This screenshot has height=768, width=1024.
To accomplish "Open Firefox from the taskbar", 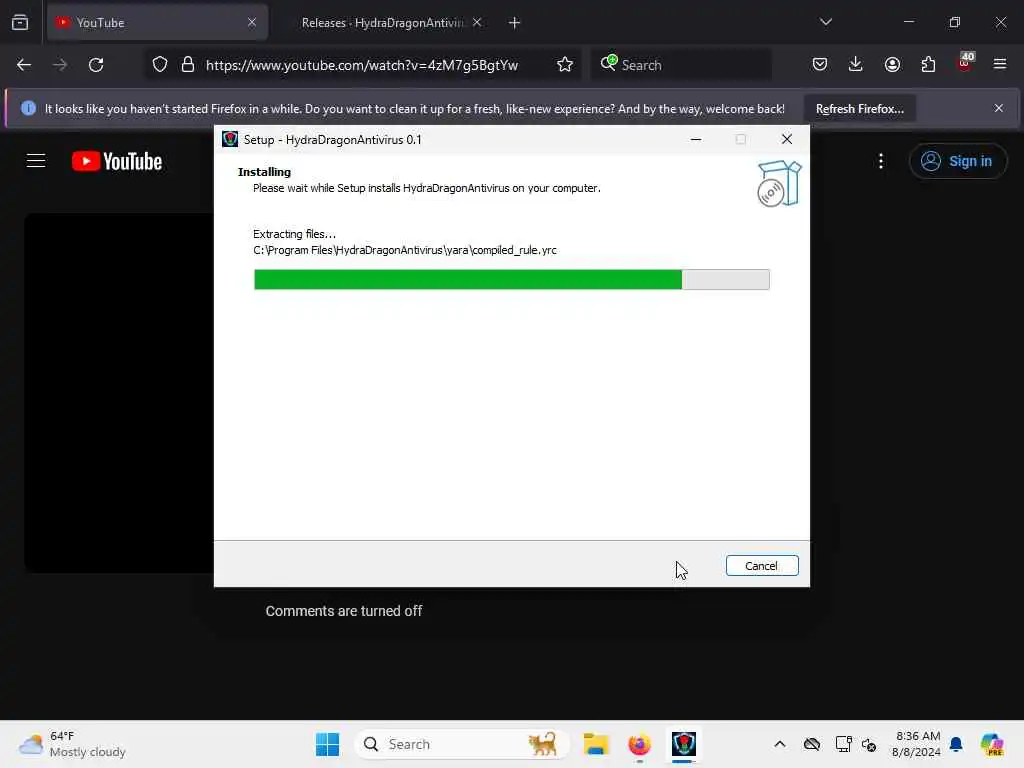I will click(639, 744).
